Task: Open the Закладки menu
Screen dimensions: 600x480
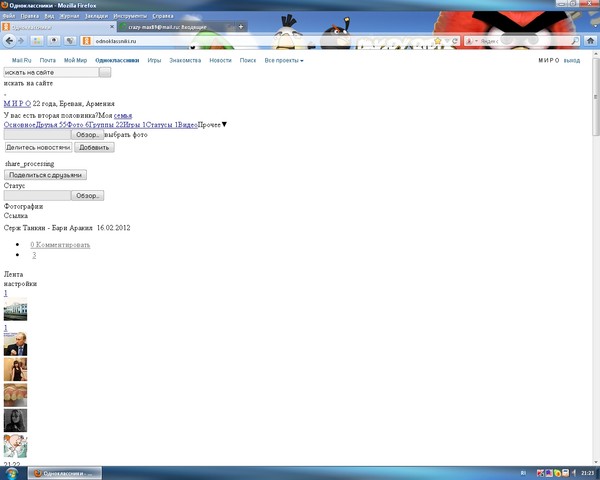Action: click(96, 16)
